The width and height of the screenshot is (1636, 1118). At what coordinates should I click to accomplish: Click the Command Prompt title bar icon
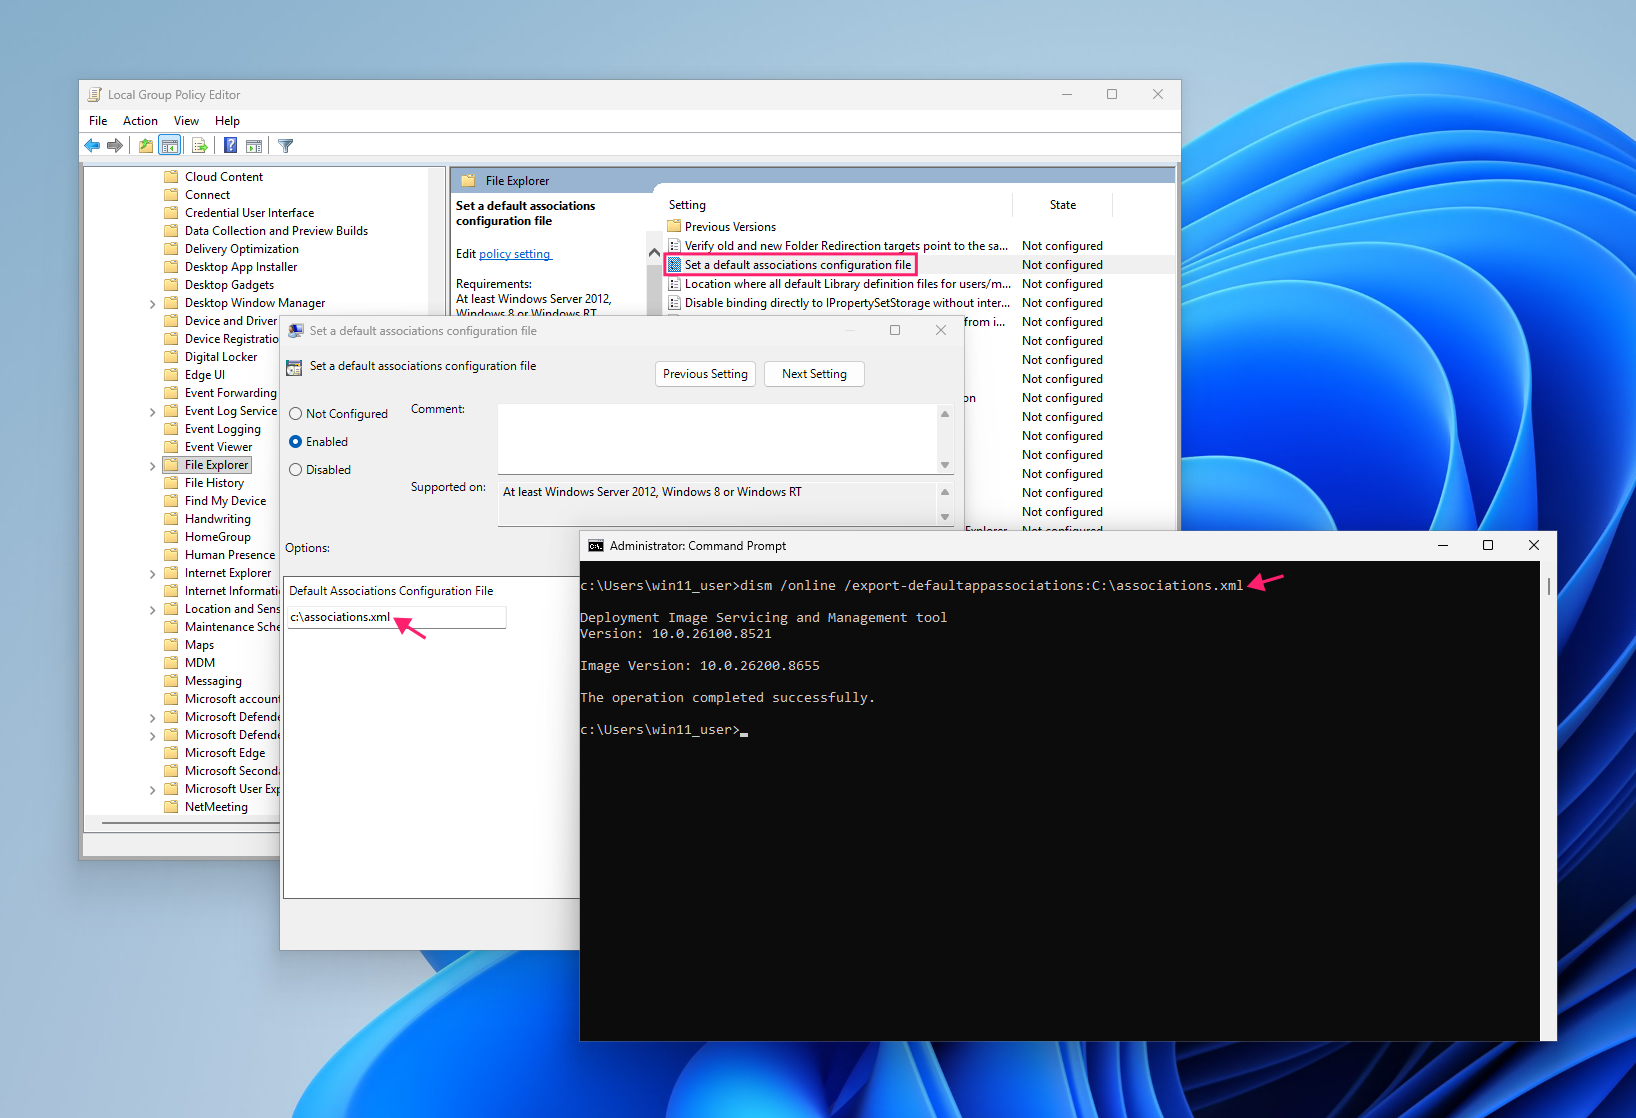click(596, 546)
